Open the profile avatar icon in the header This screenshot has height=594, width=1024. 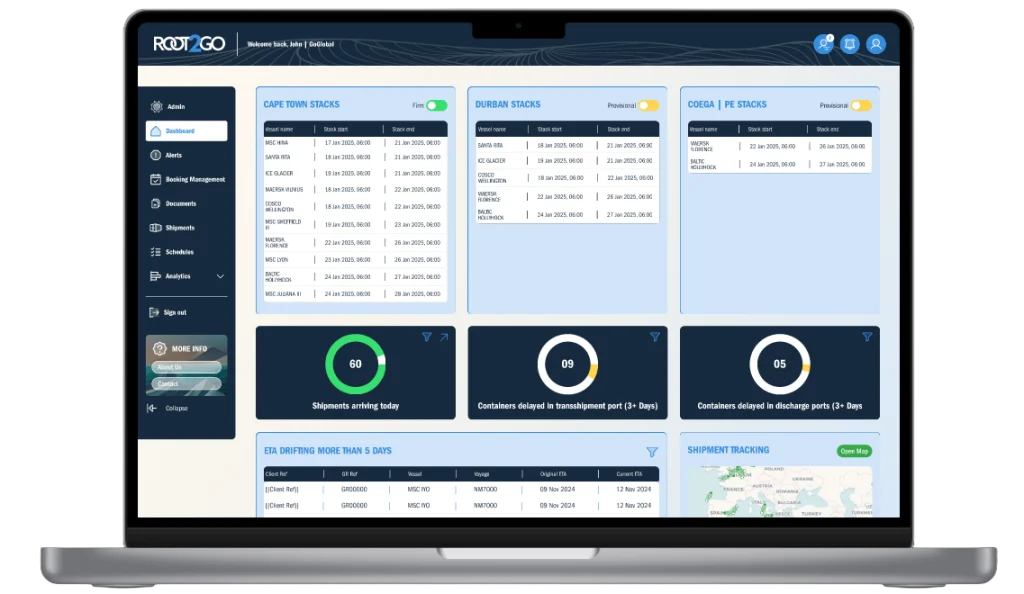pos(876,44)
